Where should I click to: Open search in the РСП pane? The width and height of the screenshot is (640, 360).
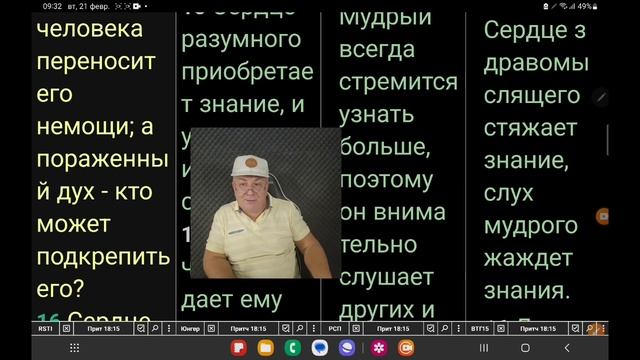point(444,328)
